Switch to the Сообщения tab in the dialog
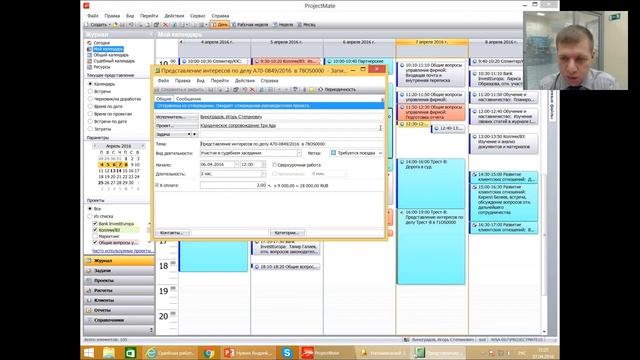This screenshot has width=640, height=360. [188, 99]
